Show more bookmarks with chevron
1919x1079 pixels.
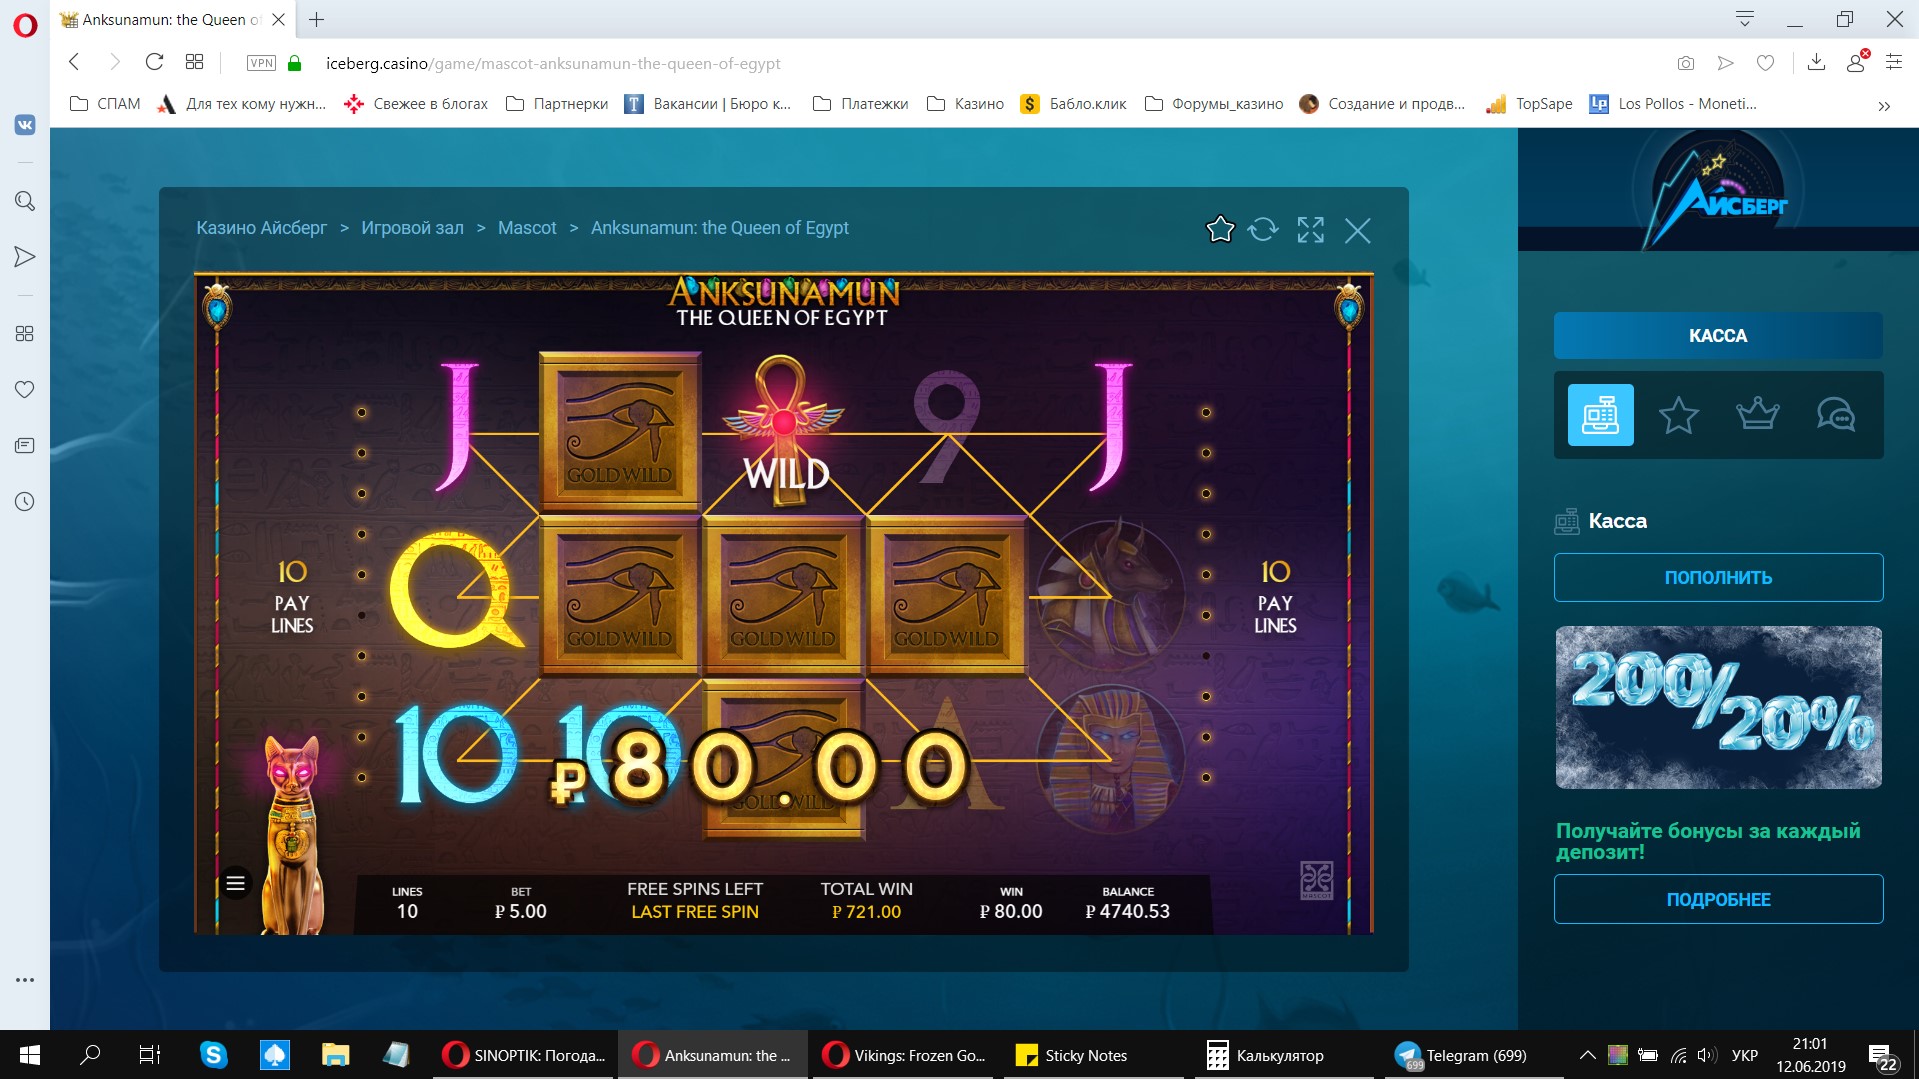[1884, 106]
